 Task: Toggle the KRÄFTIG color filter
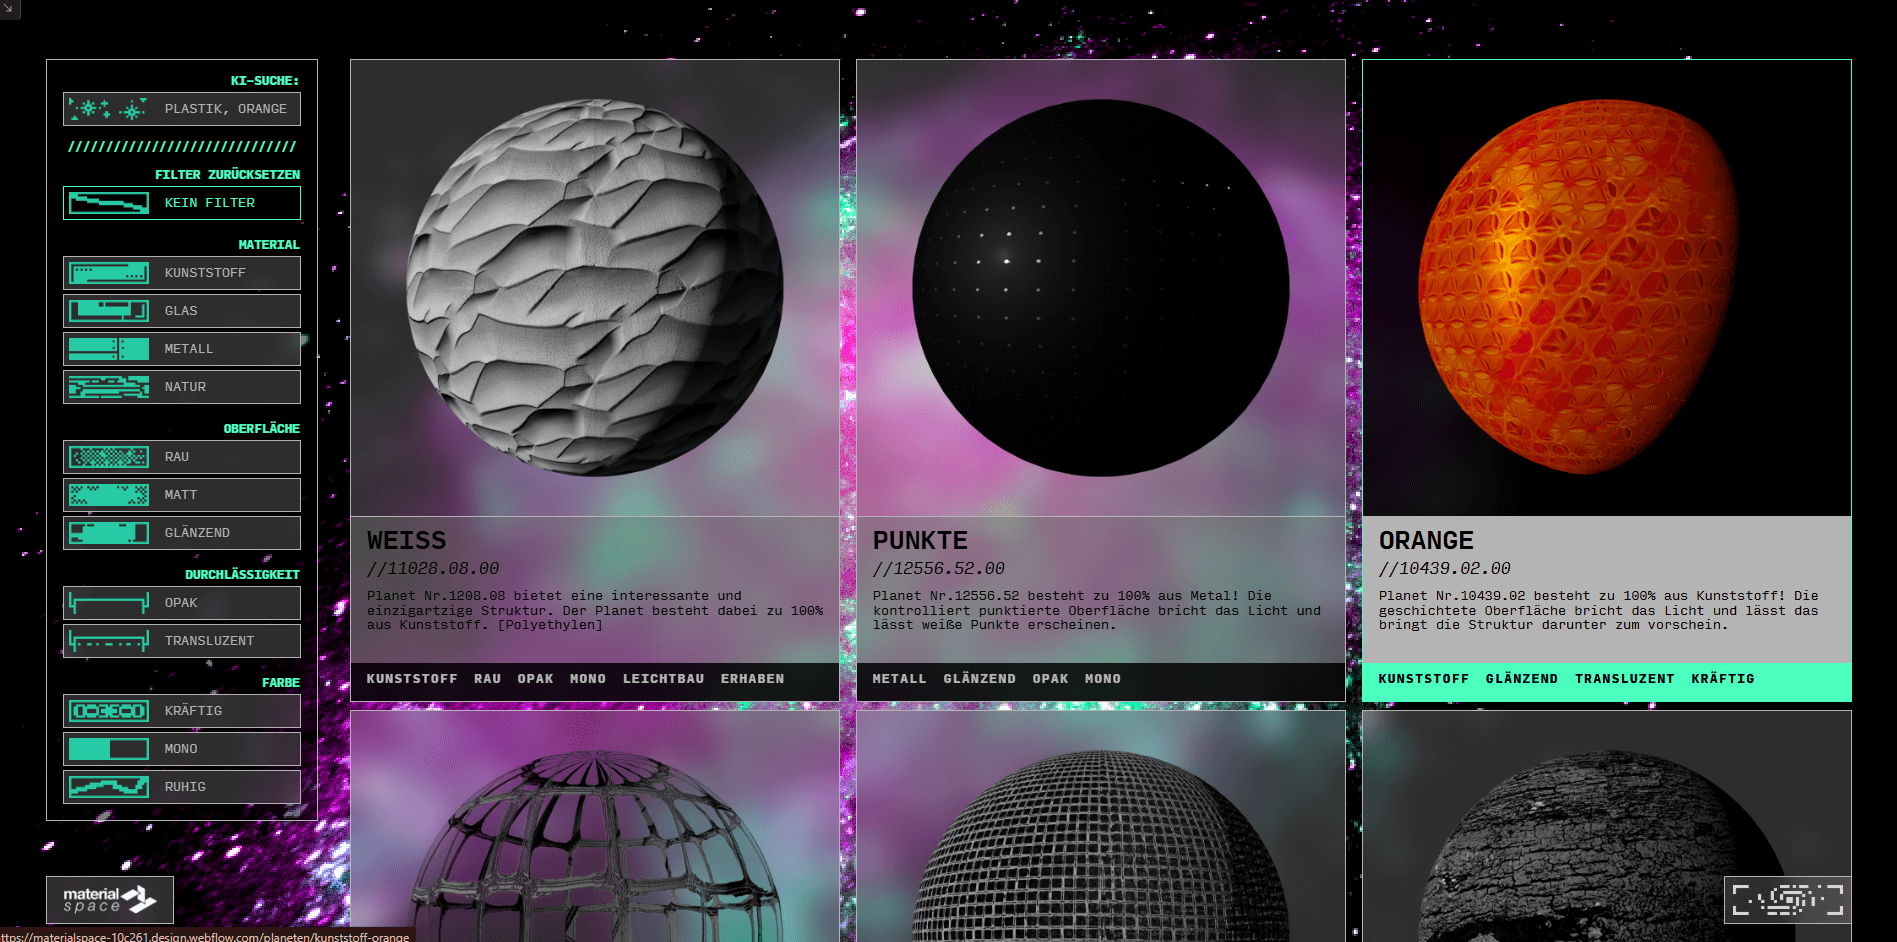(x=182, y=711)
